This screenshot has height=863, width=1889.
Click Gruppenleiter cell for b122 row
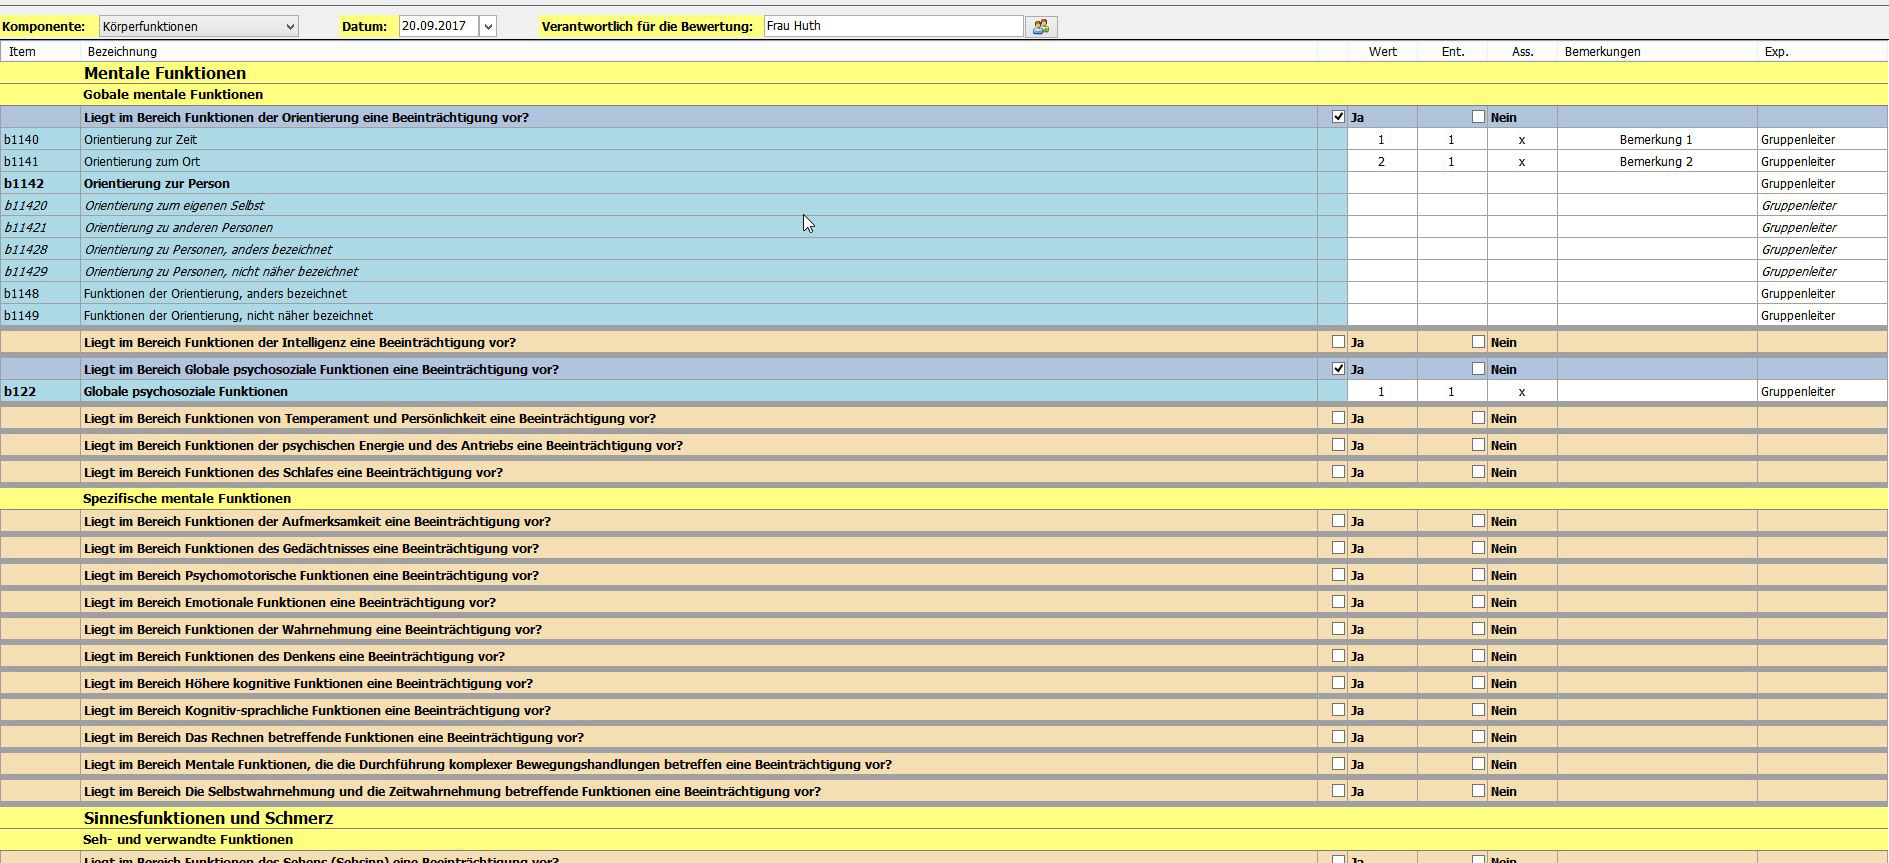point(1797,392)
